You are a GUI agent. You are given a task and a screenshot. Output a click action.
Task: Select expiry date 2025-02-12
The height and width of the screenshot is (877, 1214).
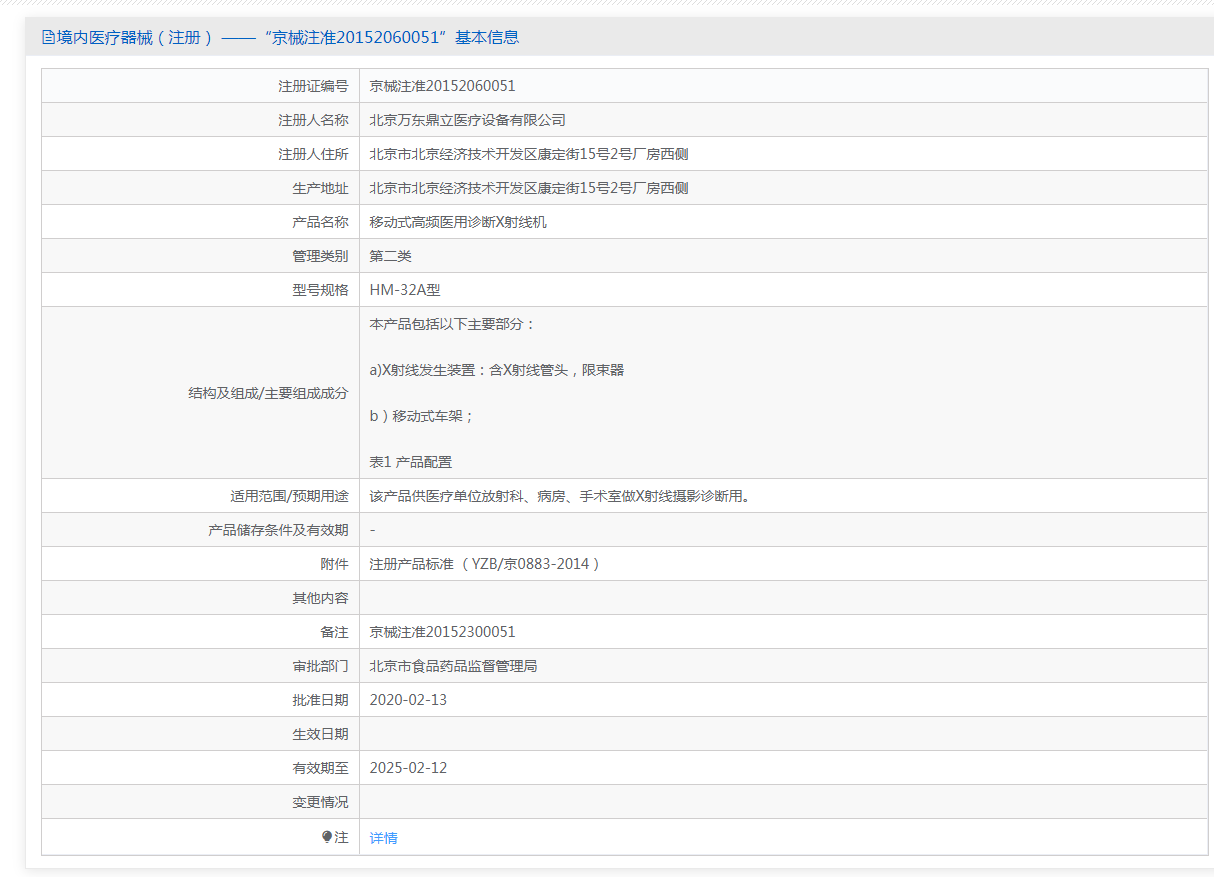pyautogui.click(x=408, y=768)
